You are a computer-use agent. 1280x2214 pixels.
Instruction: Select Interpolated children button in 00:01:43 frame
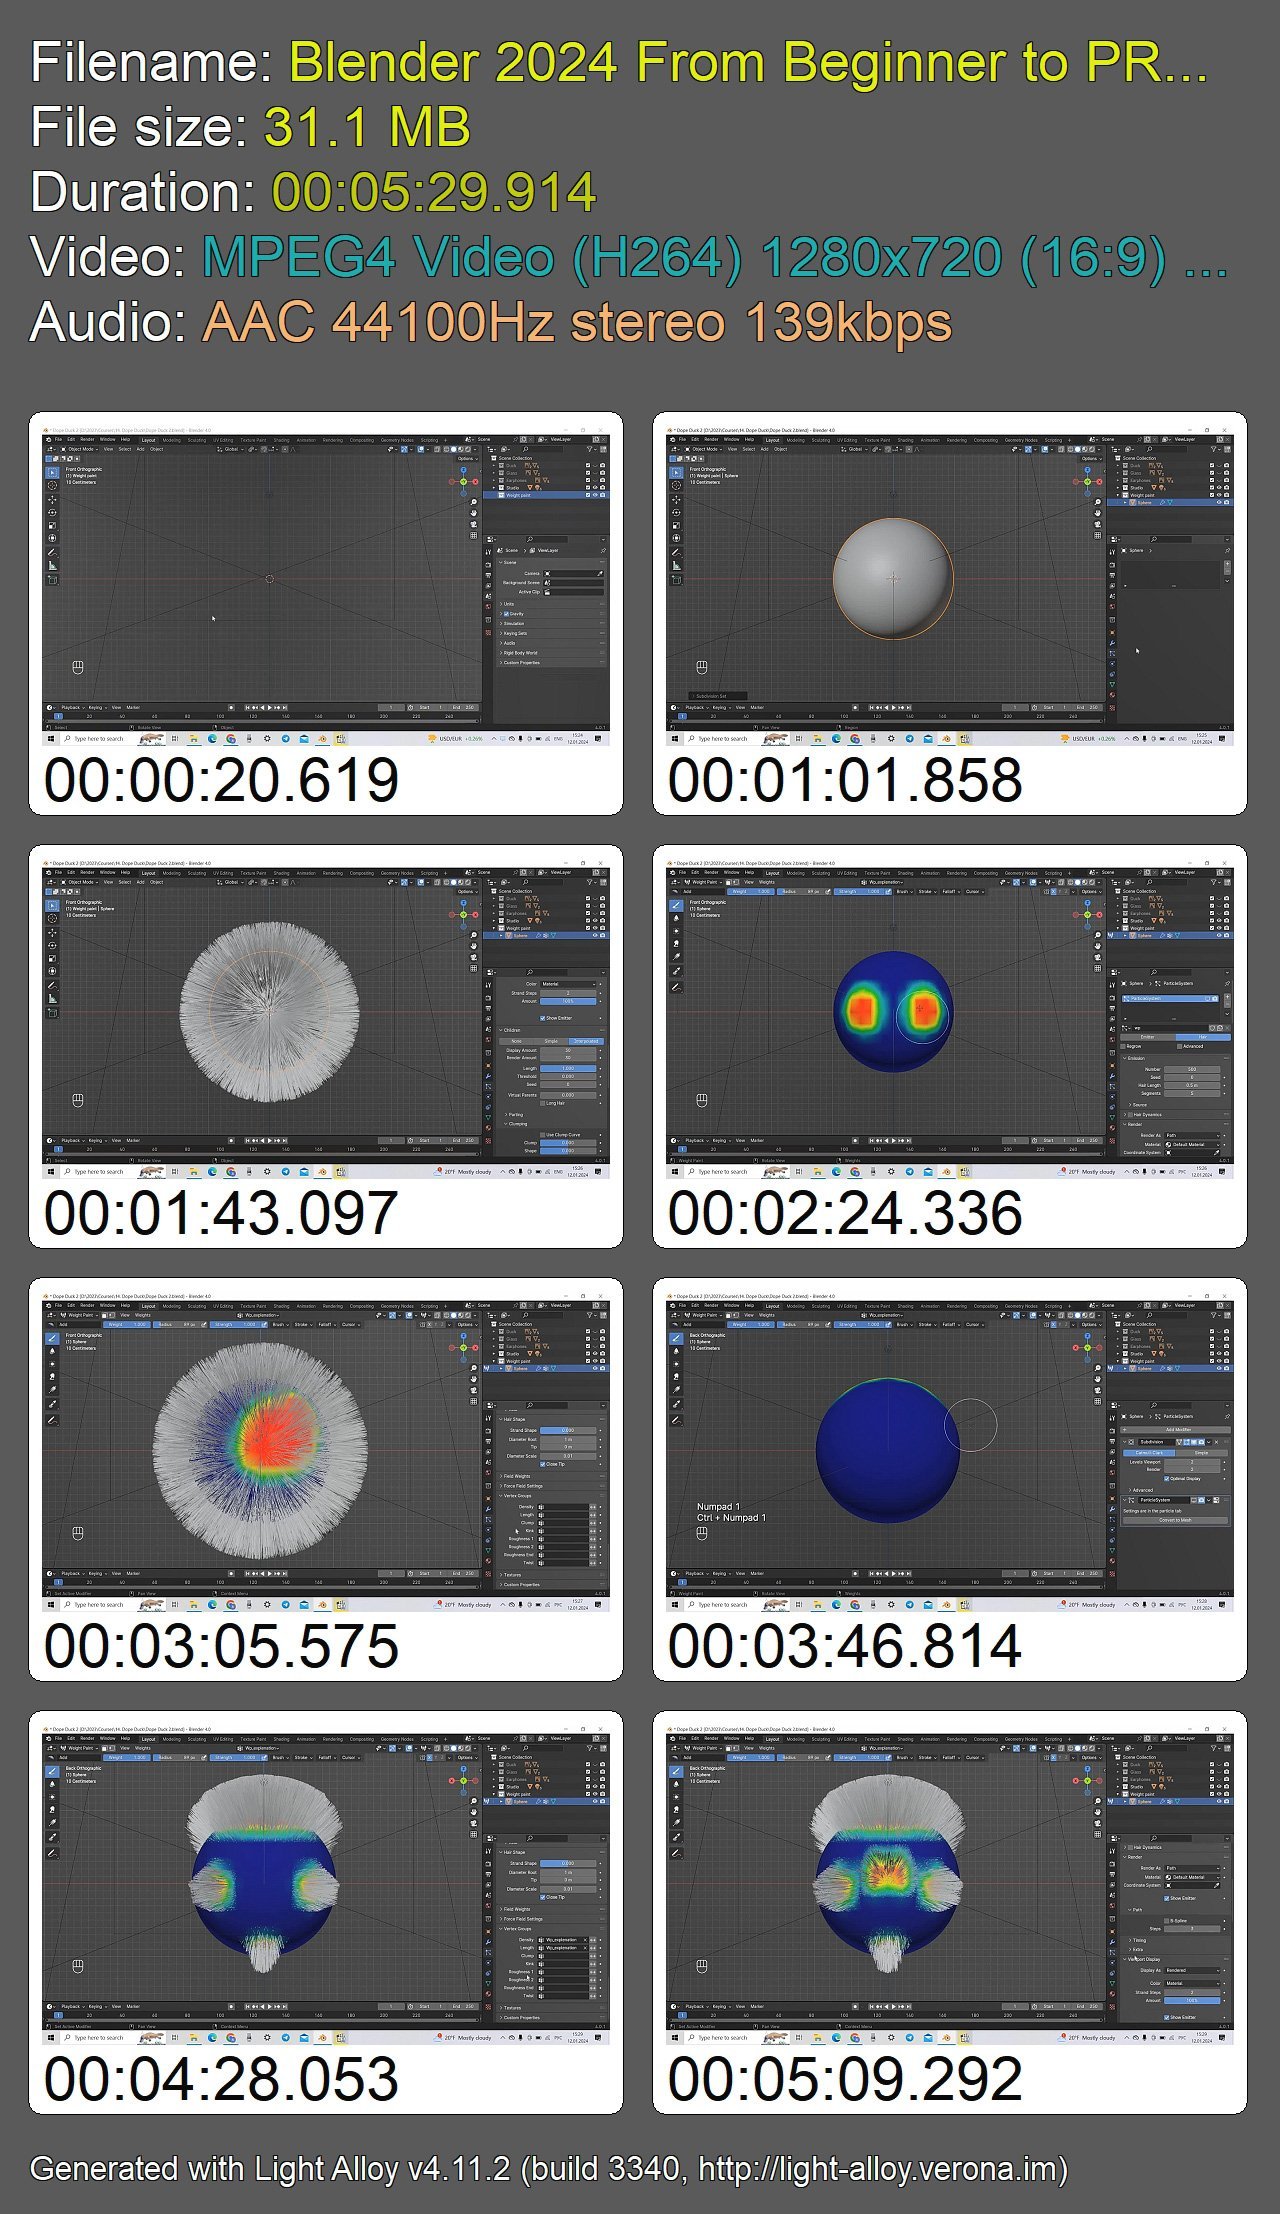[x=586, y=1041]
